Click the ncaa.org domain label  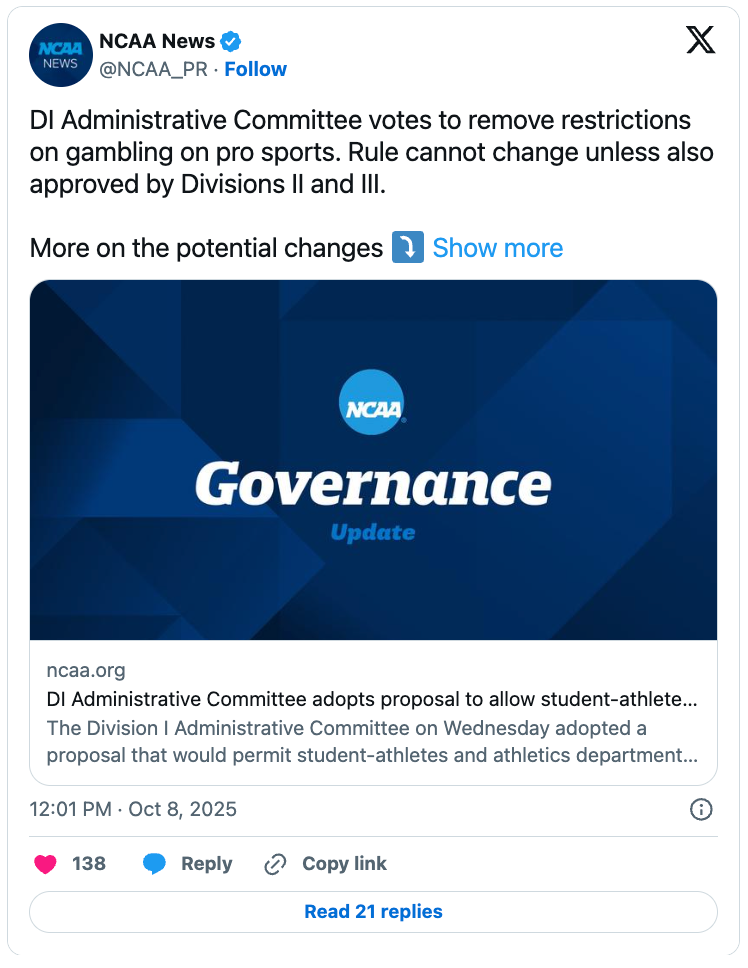pyautogui.click(x=86, y=670)
